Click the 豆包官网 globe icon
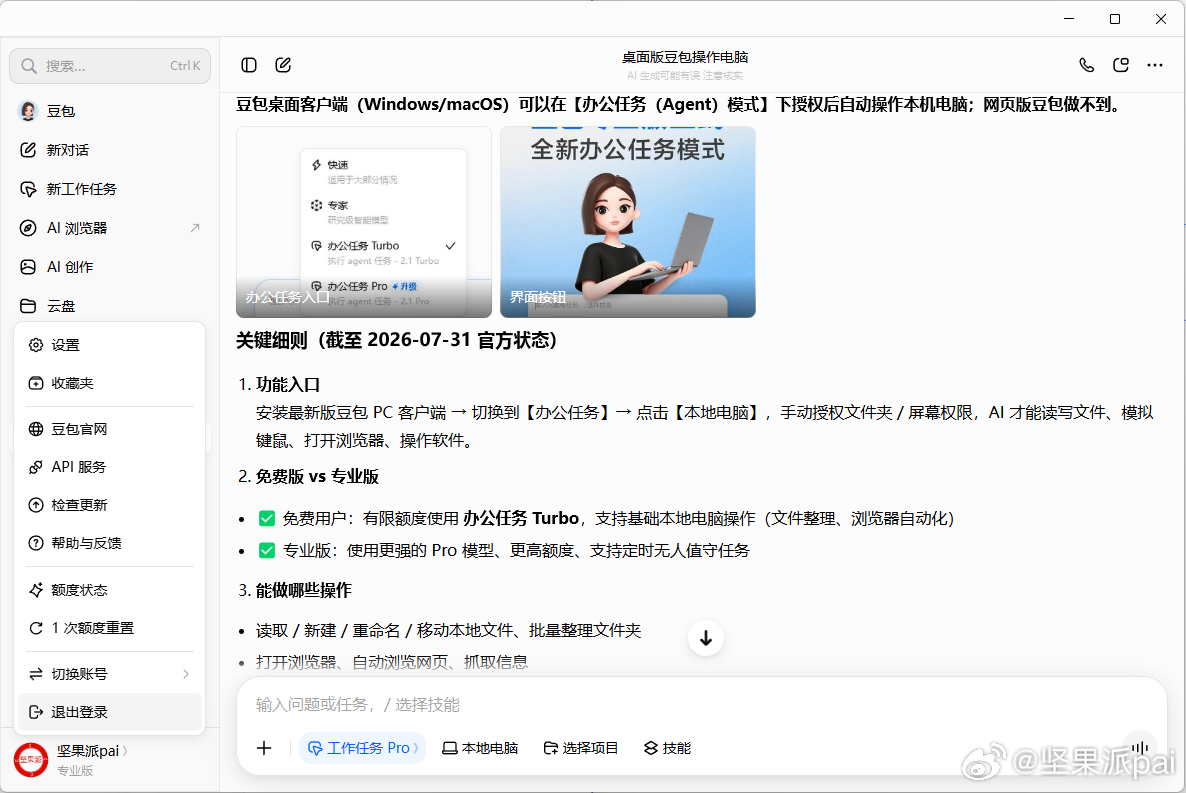The image size is (1186, 793). 36,429
